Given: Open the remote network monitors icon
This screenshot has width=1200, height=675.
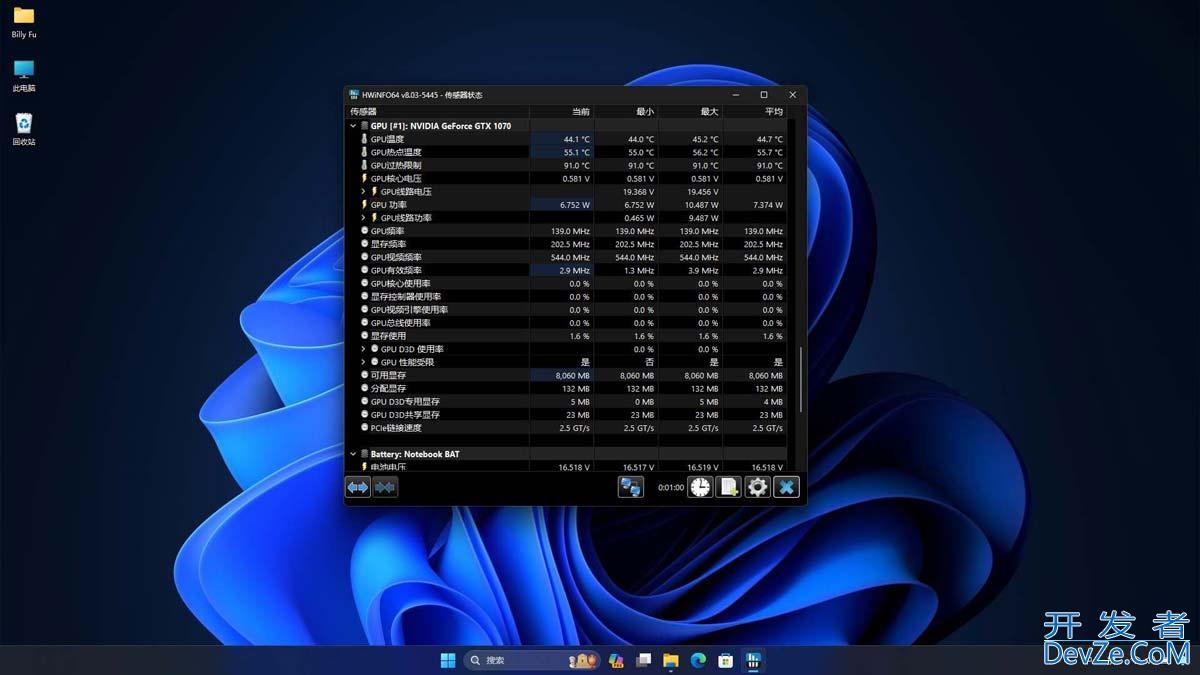Looking at the screenshot, I should coord(631,487).
